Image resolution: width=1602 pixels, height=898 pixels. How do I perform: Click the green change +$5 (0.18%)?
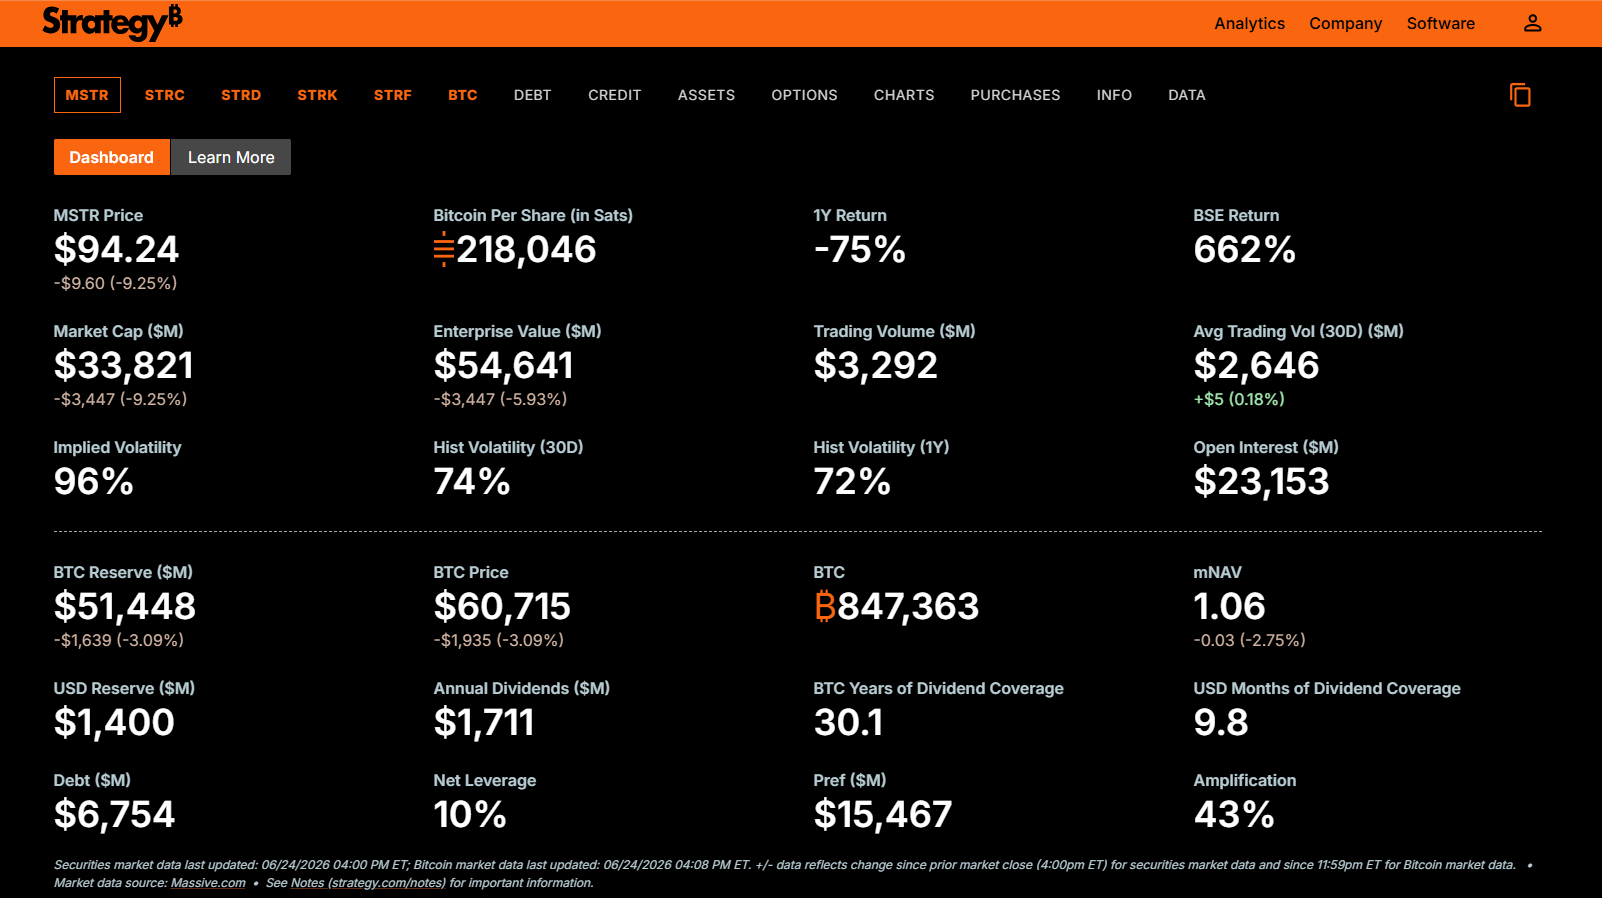[1239, 399]
